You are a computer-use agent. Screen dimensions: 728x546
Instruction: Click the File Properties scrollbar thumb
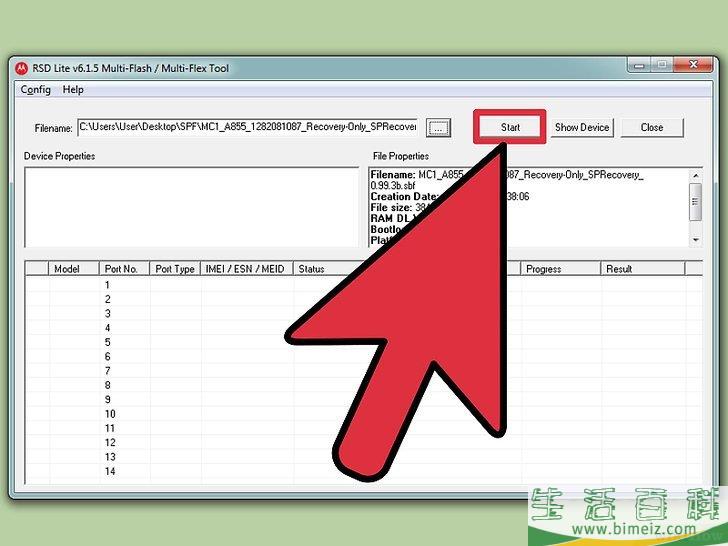point(695,202)
